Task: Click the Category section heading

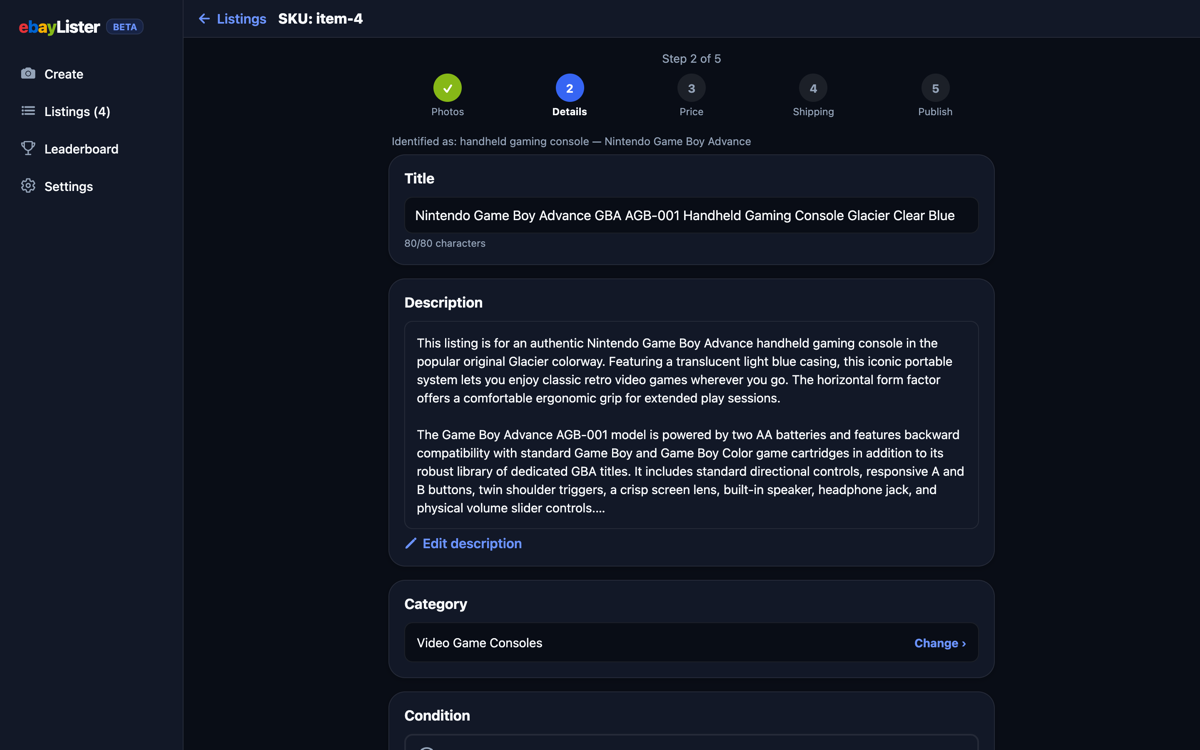Action: tap(435, 604)
